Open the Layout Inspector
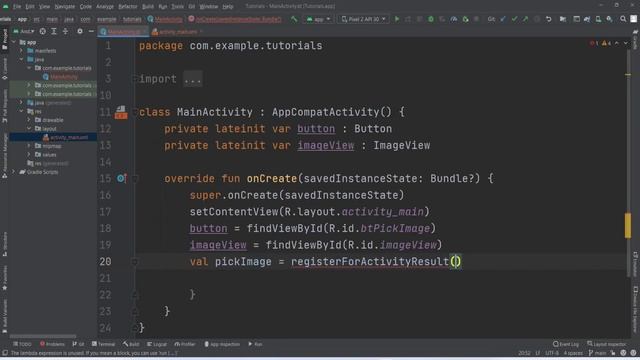Viewport: 640px width, 360px height. (607, 344)
